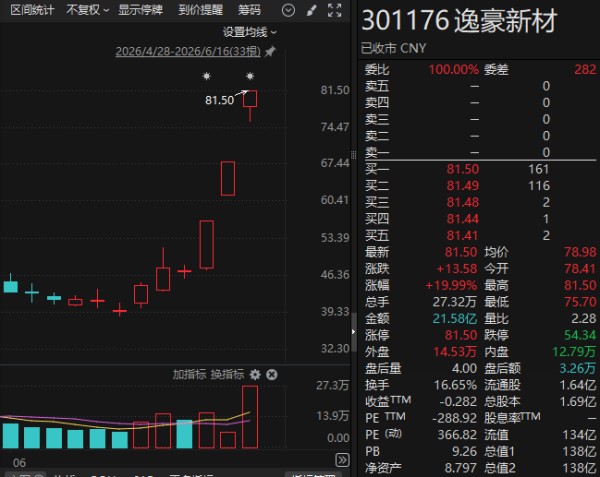The image size is (600, 477).
Task: Click the circled down-arrow more icon
Action: pos(288,10)
